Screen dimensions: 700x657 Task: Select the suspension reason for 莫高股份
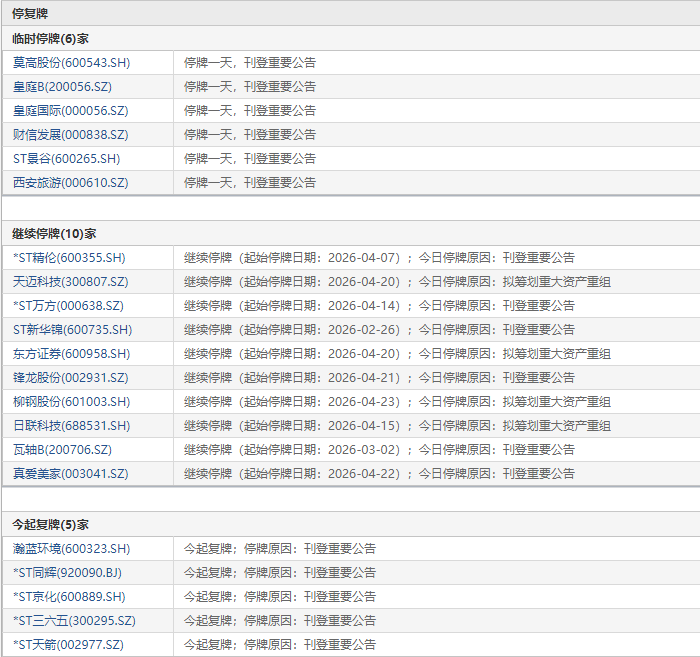coord(250,62)
